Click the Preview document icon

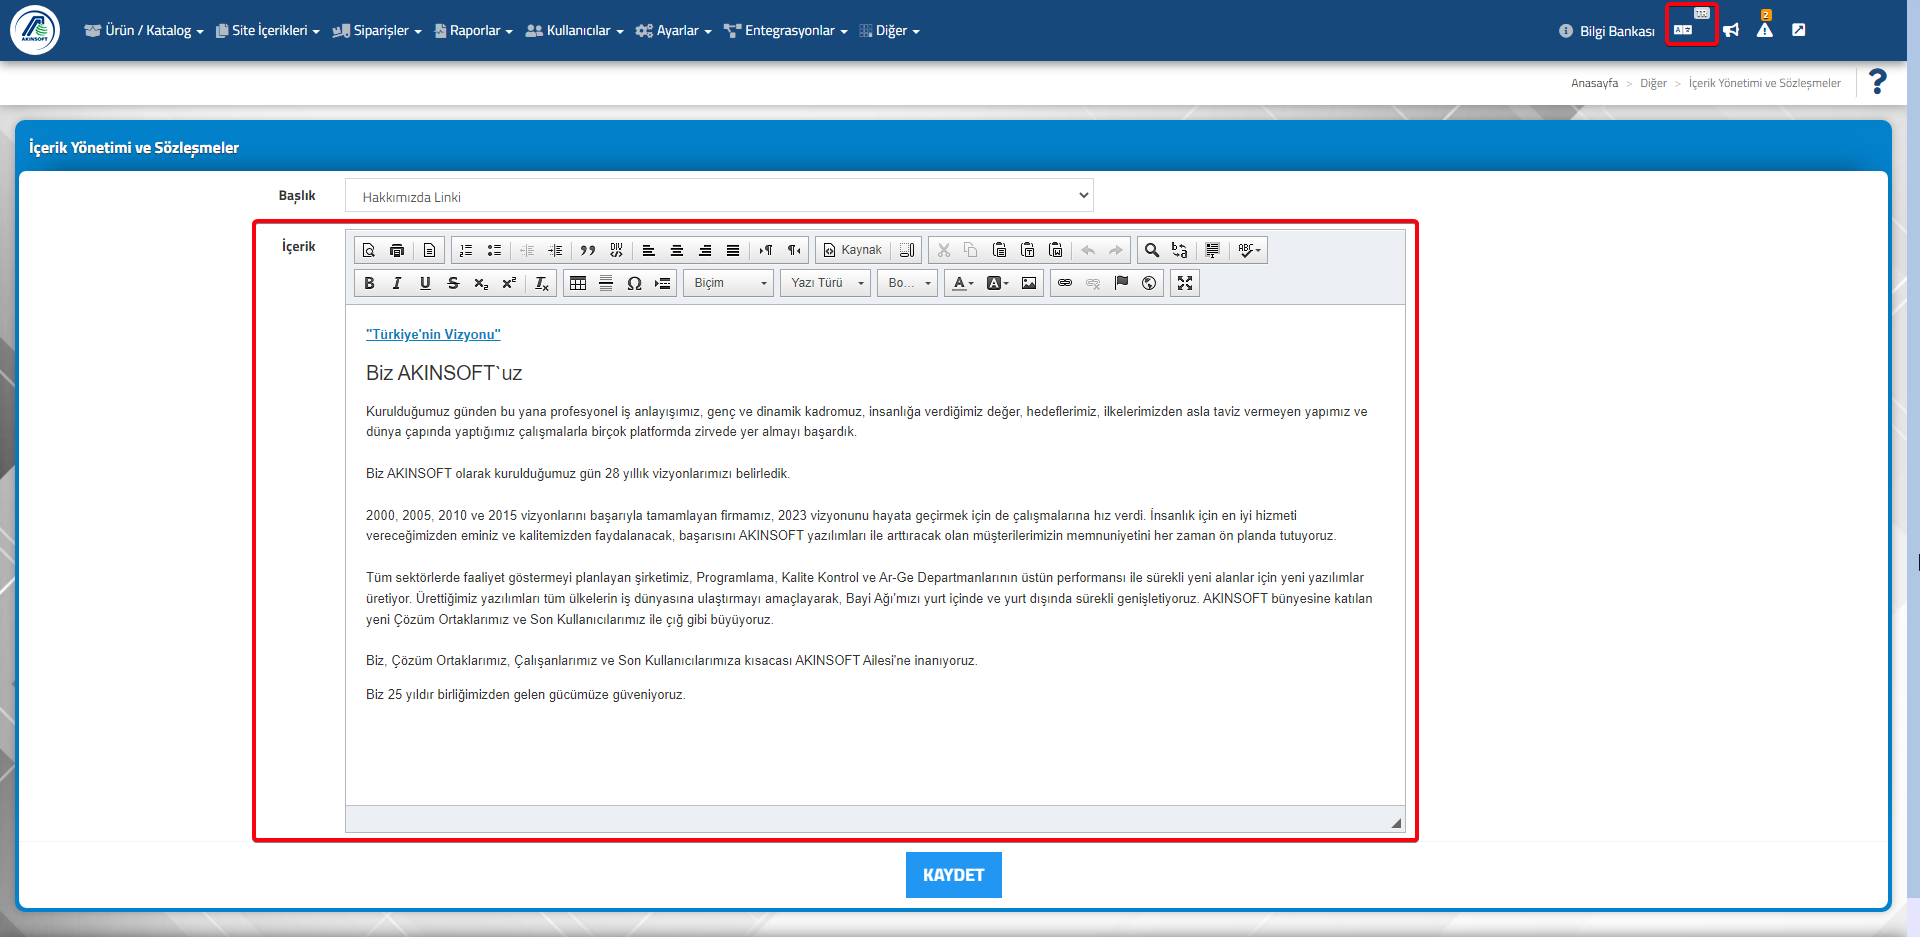(x=369, y=250)
